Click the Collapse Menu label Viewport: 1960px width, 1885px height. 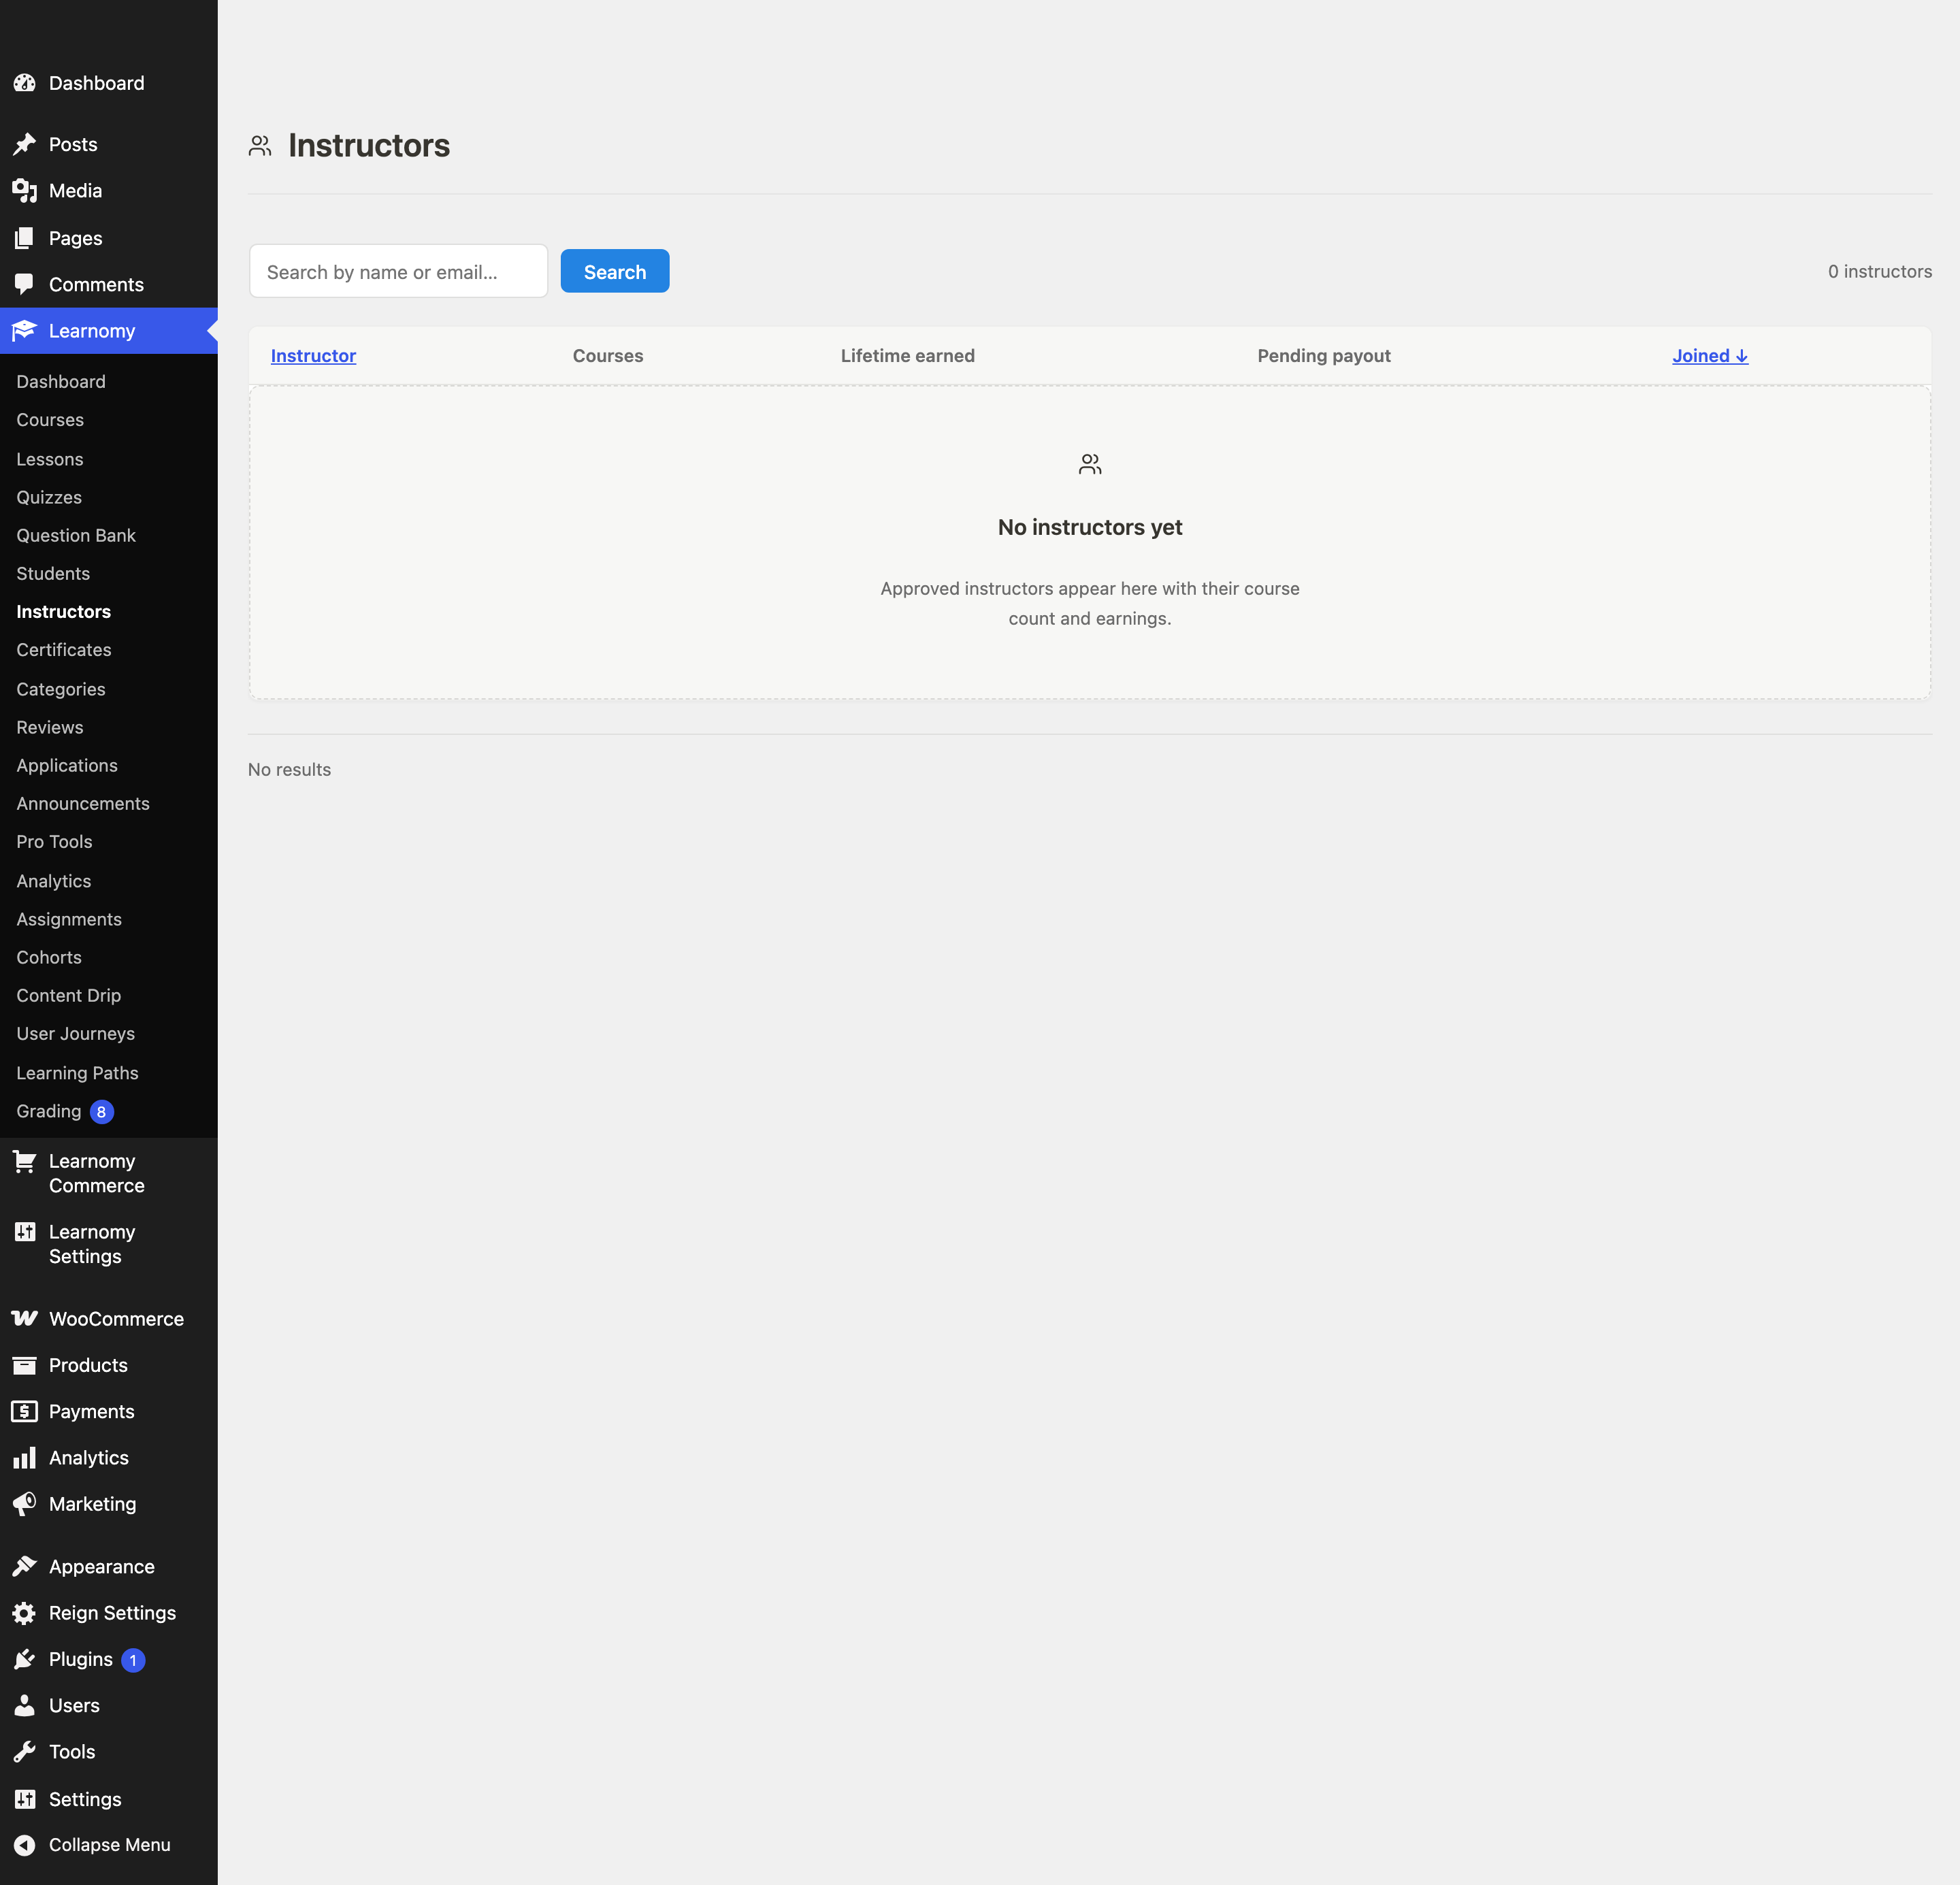(x=110, y=1845)
